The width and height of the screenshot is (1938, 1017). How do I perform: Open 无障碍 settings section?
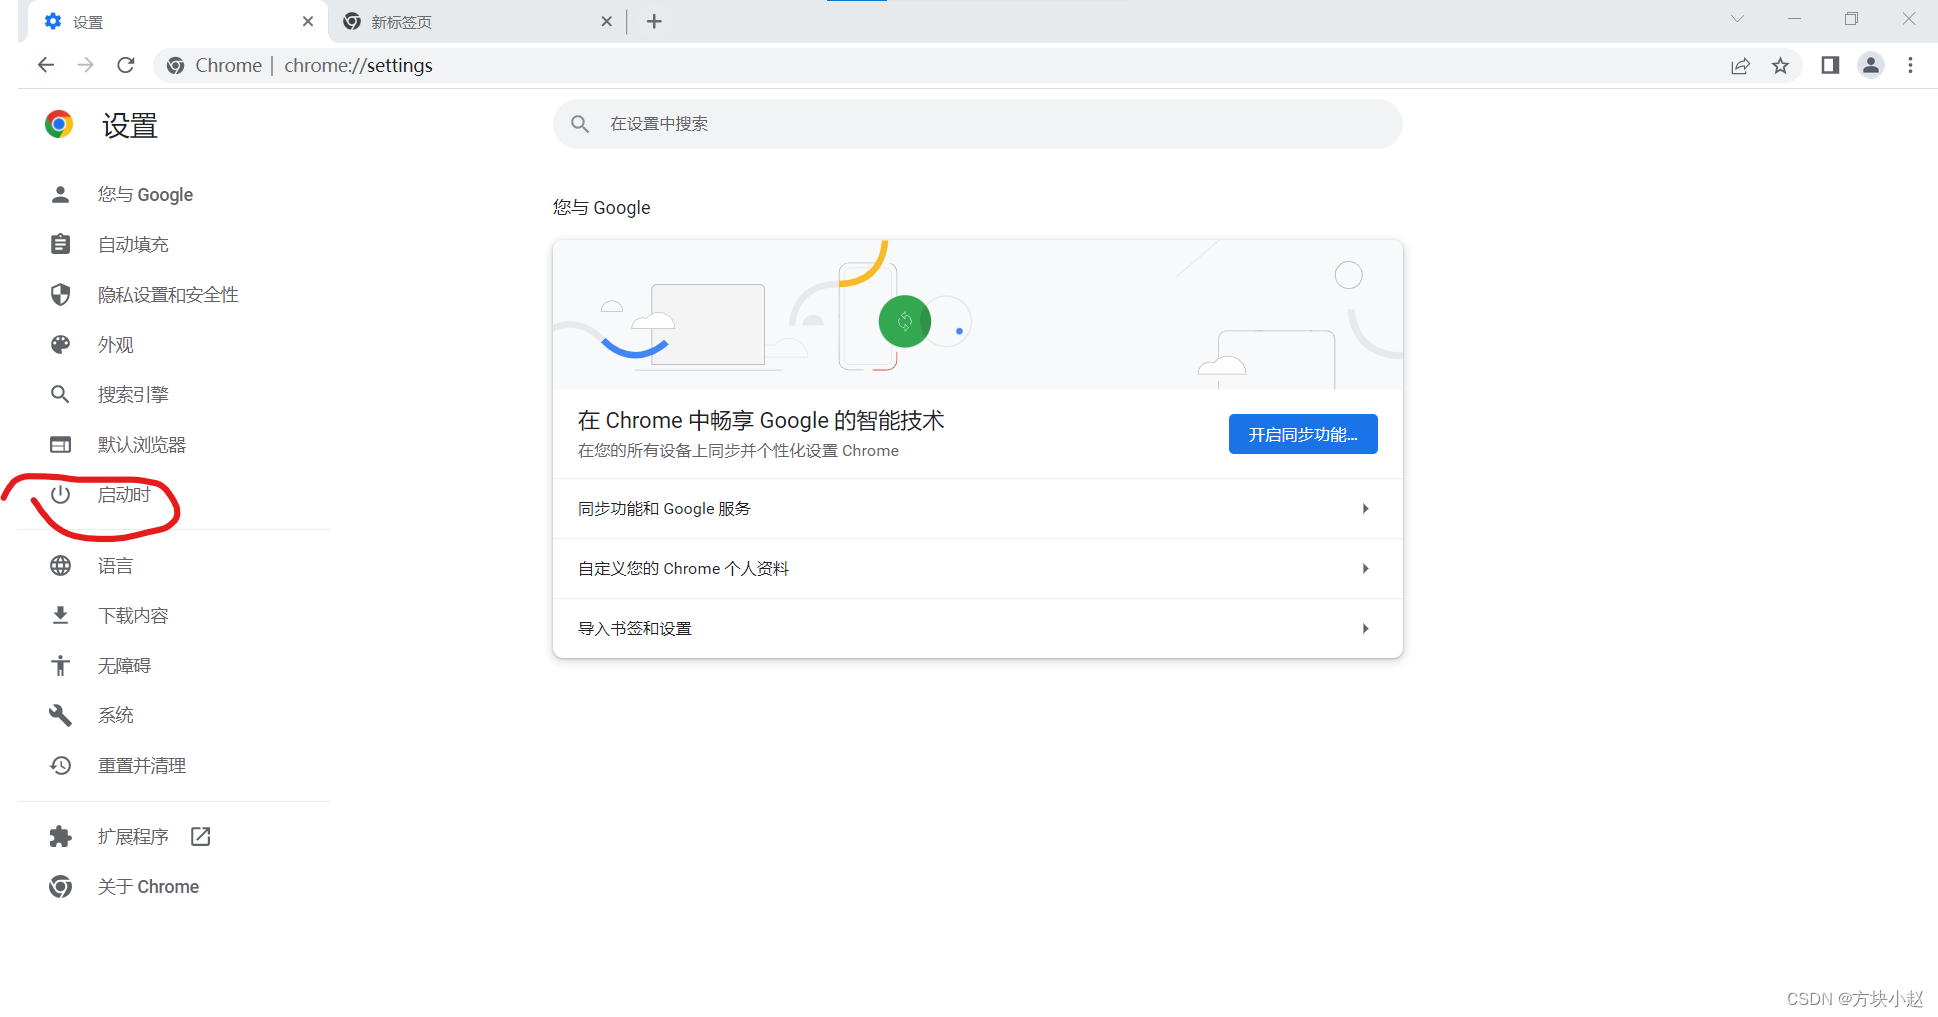(124, 665)
